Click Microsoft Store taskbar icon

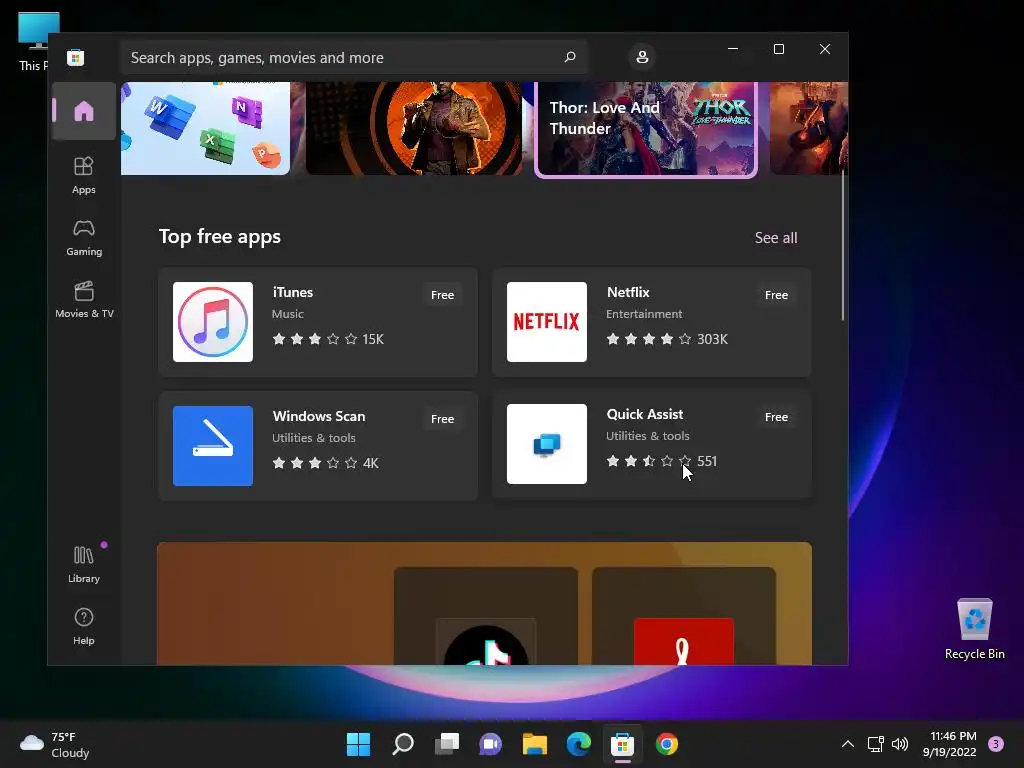622,744
